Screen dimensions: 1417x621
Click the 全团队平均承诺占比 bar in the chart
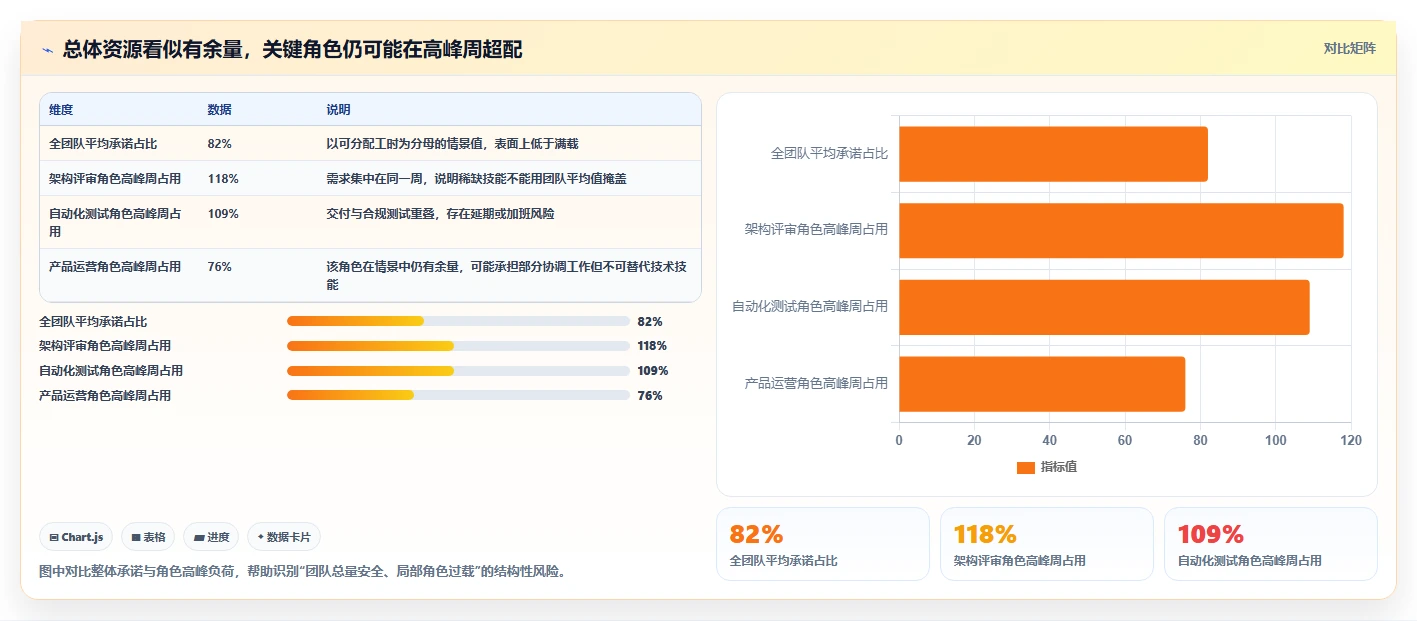(1053, 154)
